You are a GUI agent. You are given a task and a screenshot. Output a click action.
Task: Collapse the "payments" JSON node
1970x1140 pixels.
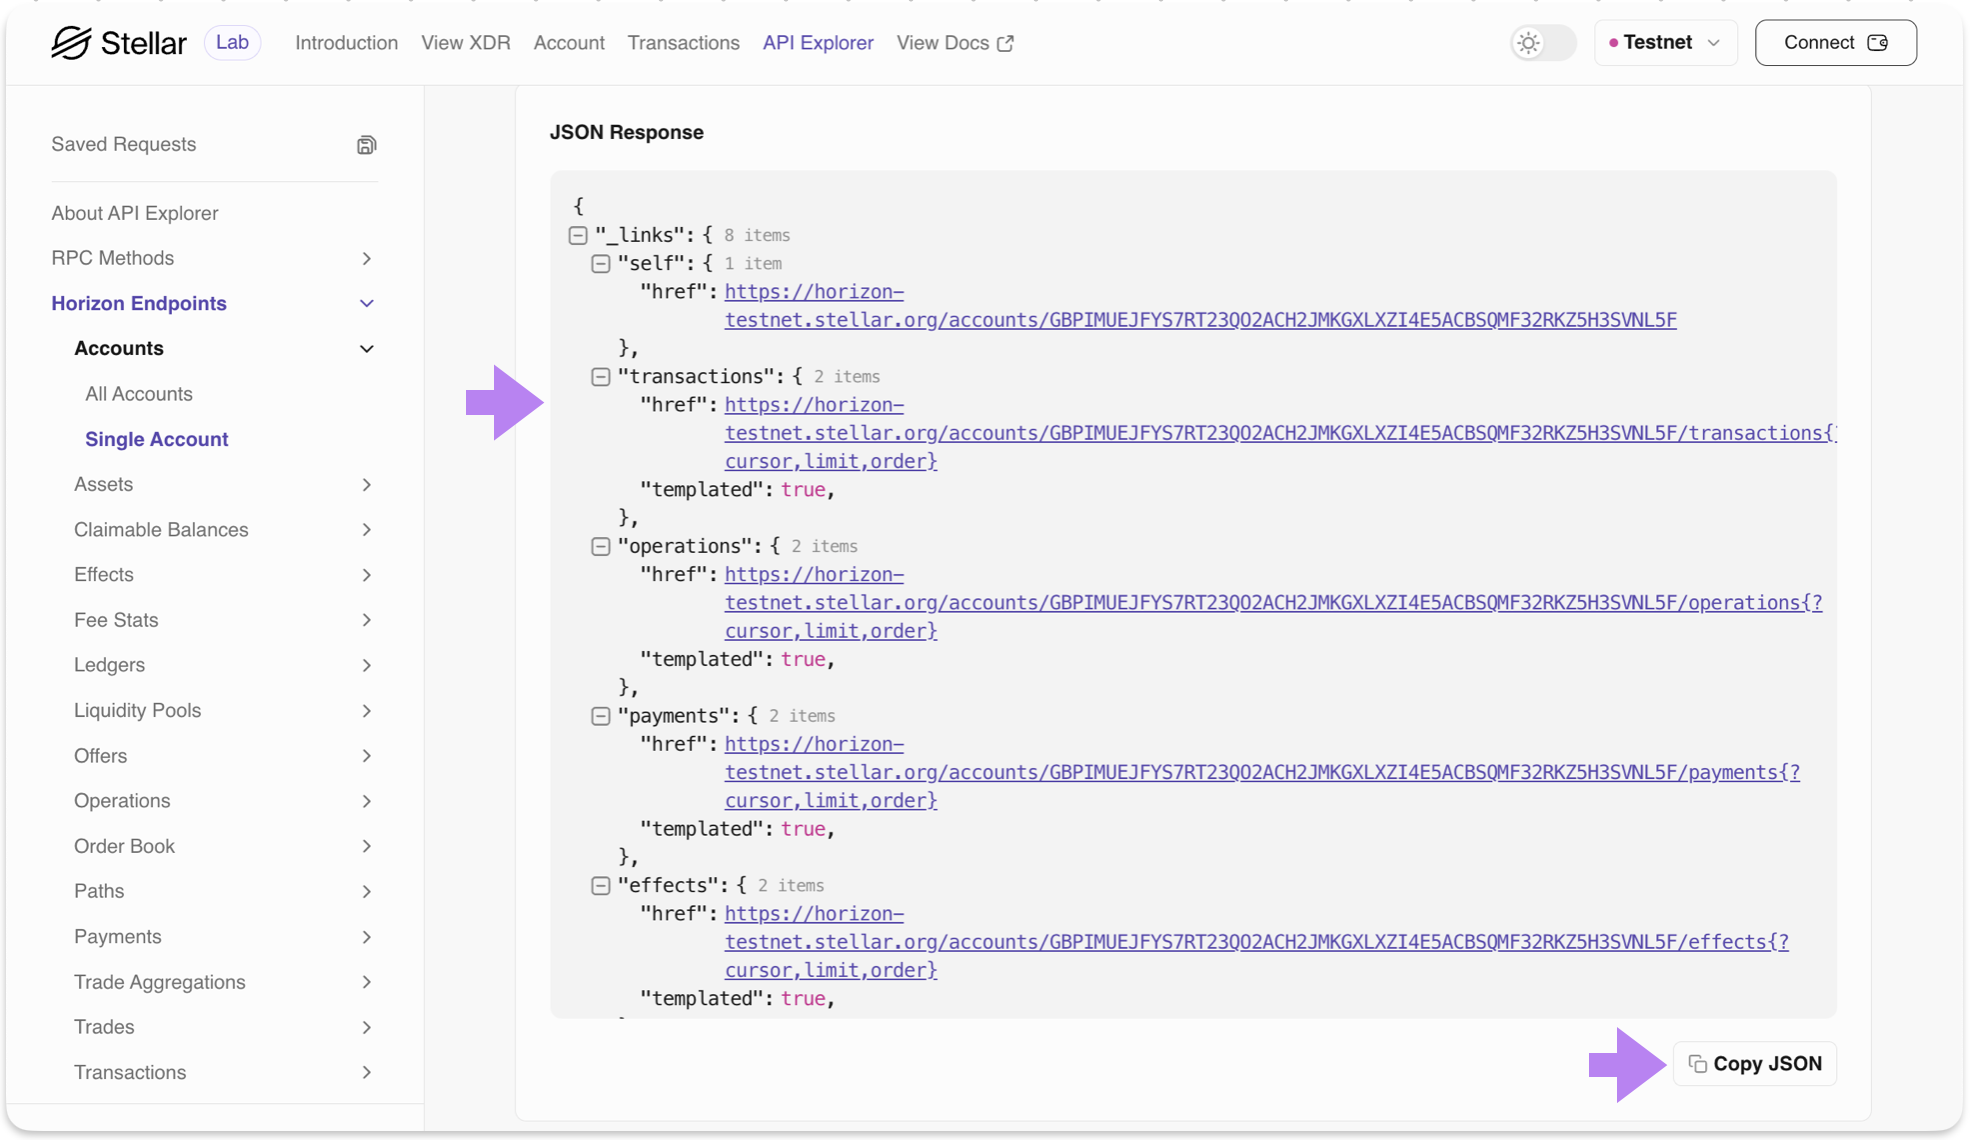[x=600, y=716]
